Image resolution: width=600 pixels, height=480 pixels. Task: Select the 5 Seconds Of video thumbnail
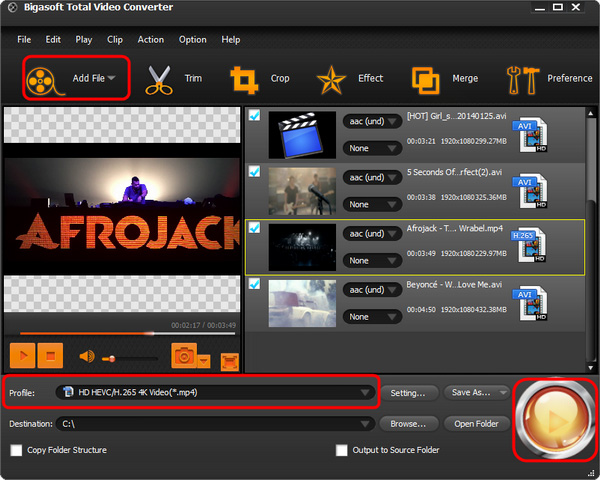[x=302, y=191]
